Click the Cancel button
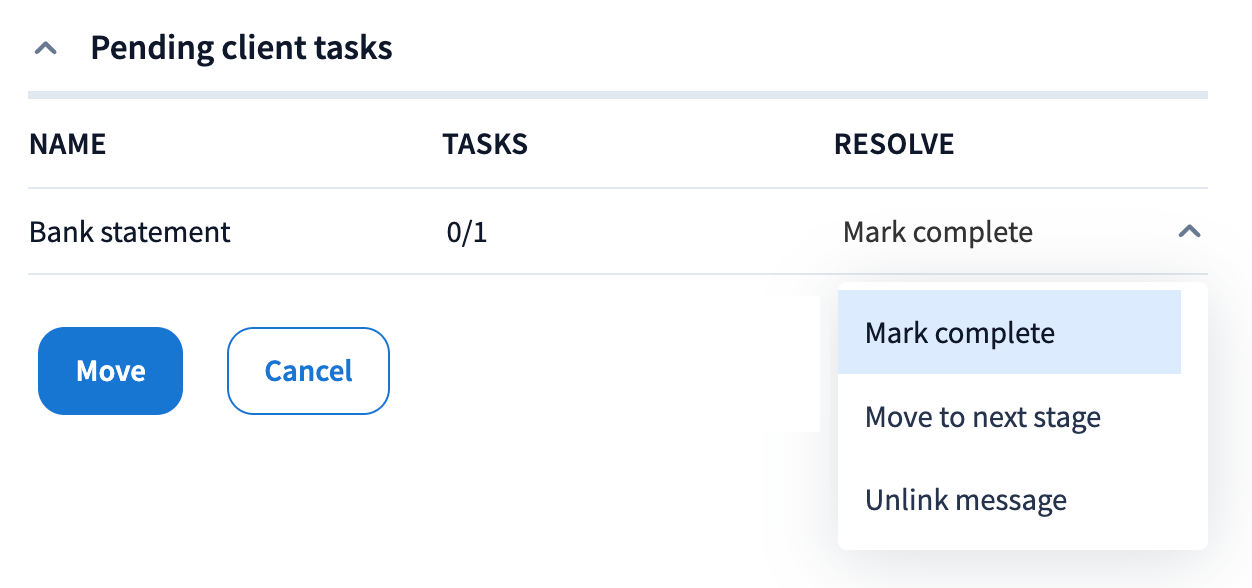 (308, 371)
